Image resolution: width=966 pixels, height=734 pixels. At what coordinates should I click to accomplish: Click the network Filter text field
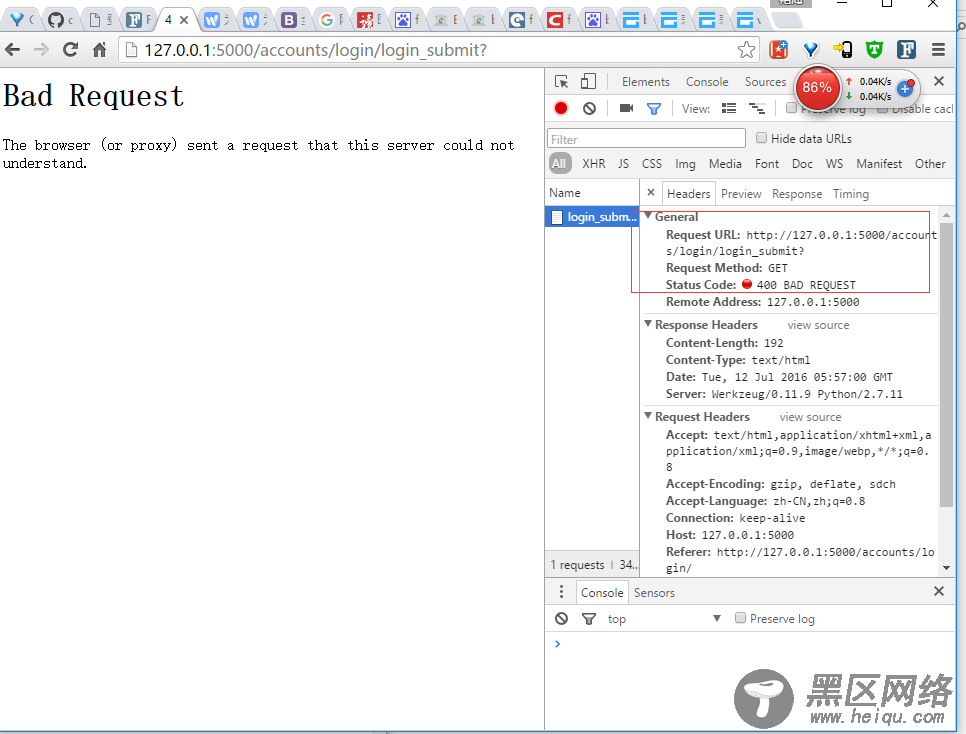[646, 139]
